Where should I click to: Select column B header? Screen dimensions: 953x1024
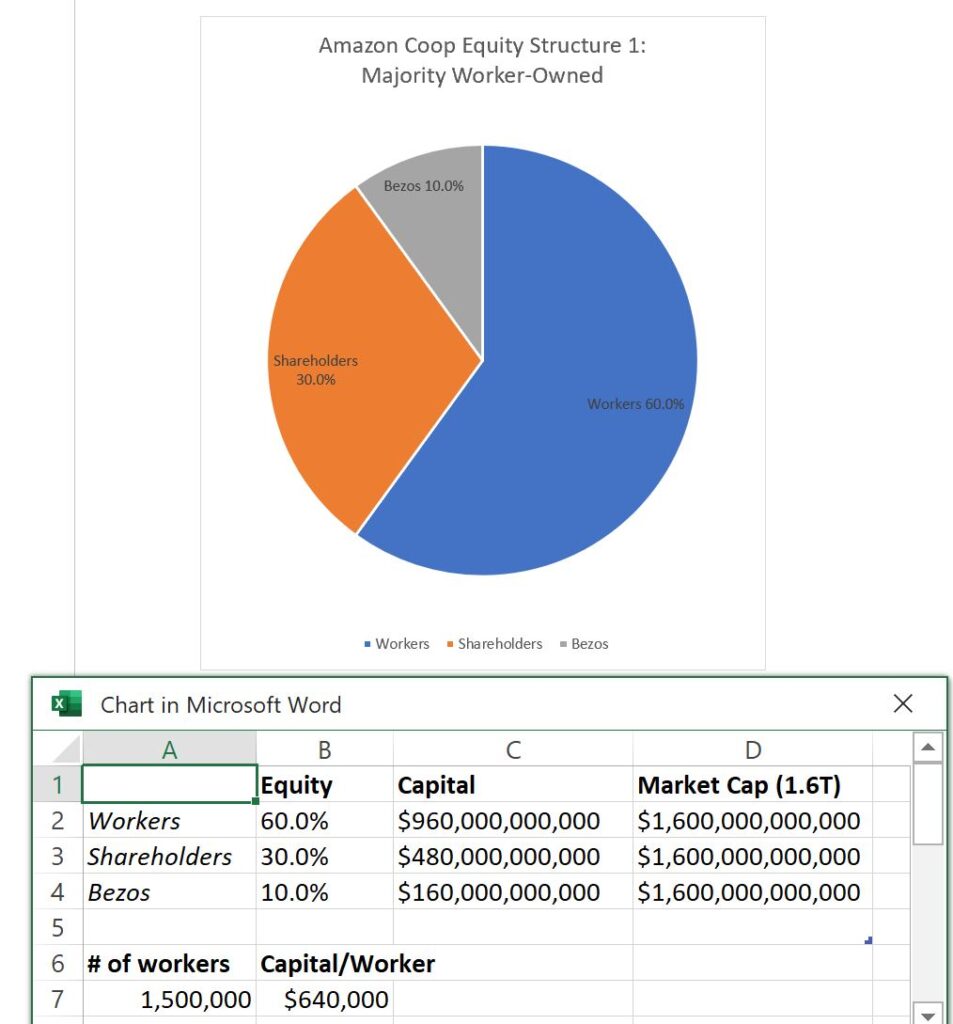325,749
